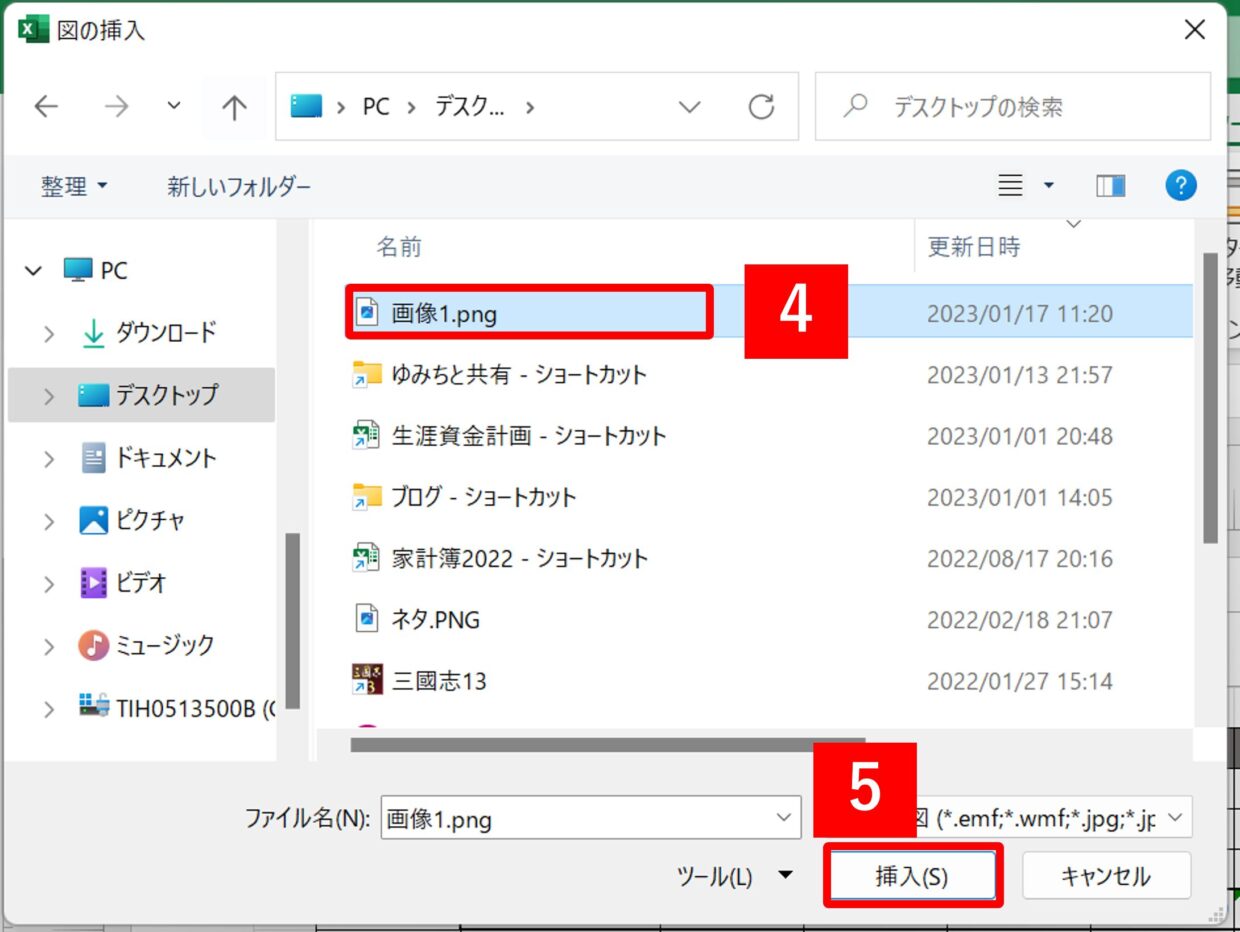1240x932 pixels.
Task: Click the 生涯資金計画 Excel shortcut icon
Action: (366, 436)
